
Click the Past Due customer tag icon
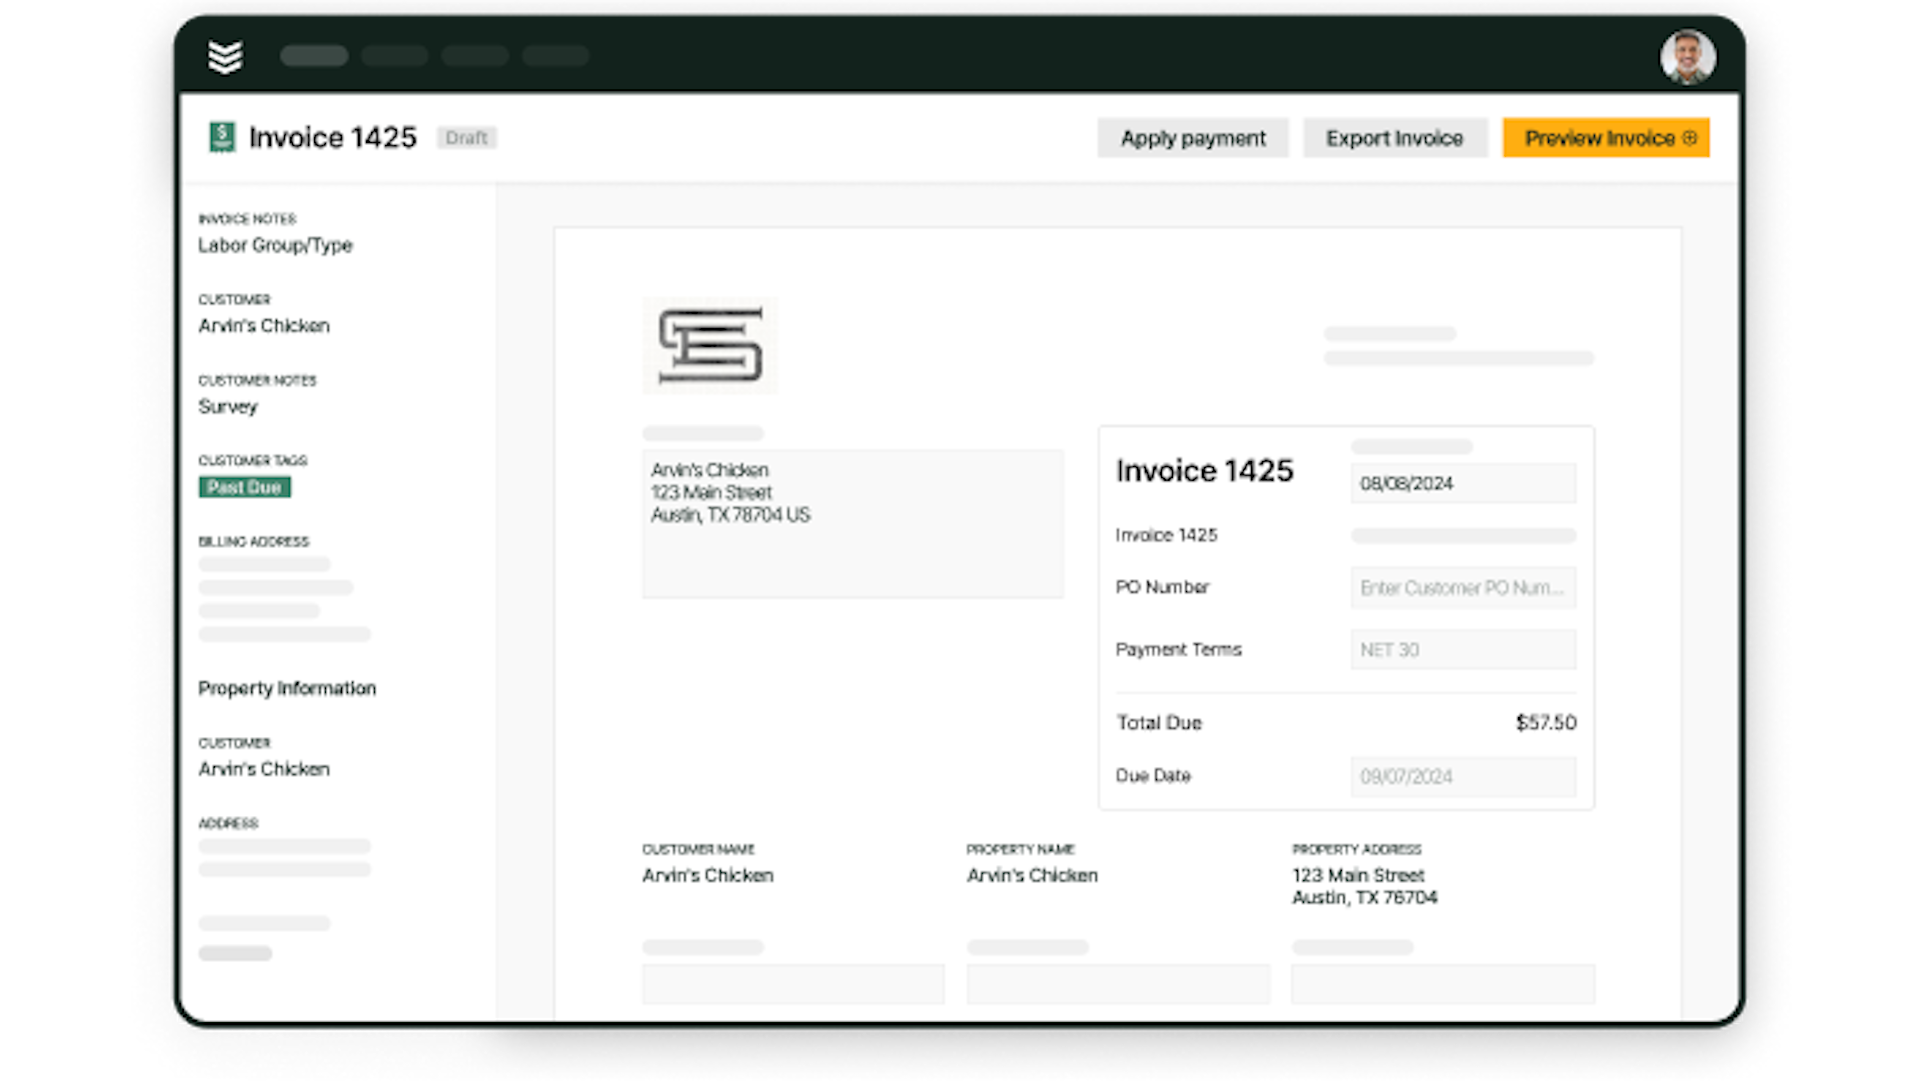pos(243,486)
